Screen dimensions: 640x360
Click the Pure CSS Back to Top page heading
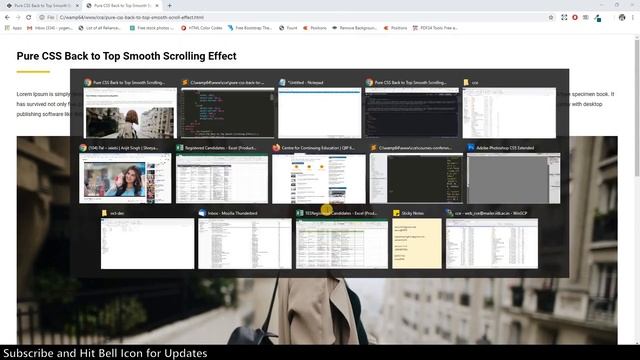tap(127, 56)
